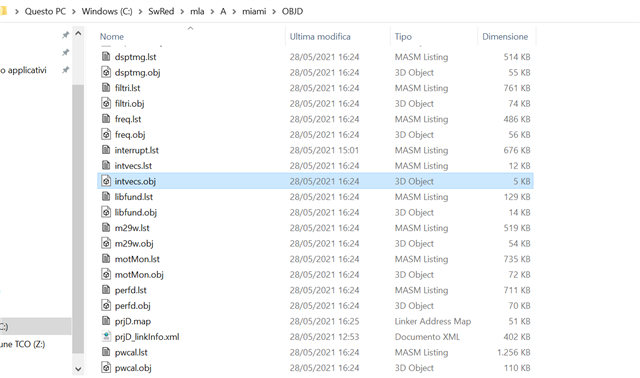The image size is (640, 378).
Task: Click the intvecs.lst file icon
Action: pos(106,165)
